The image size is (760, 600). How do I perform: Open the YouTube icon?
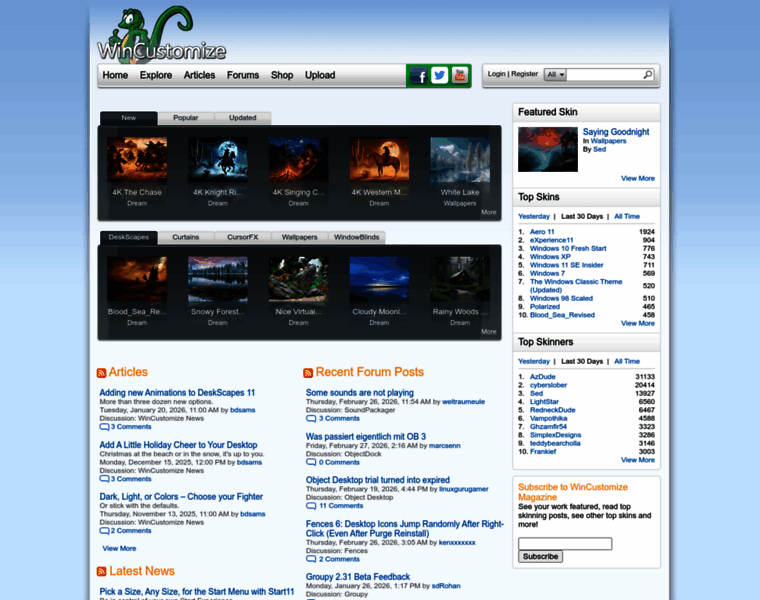(460, 75)
